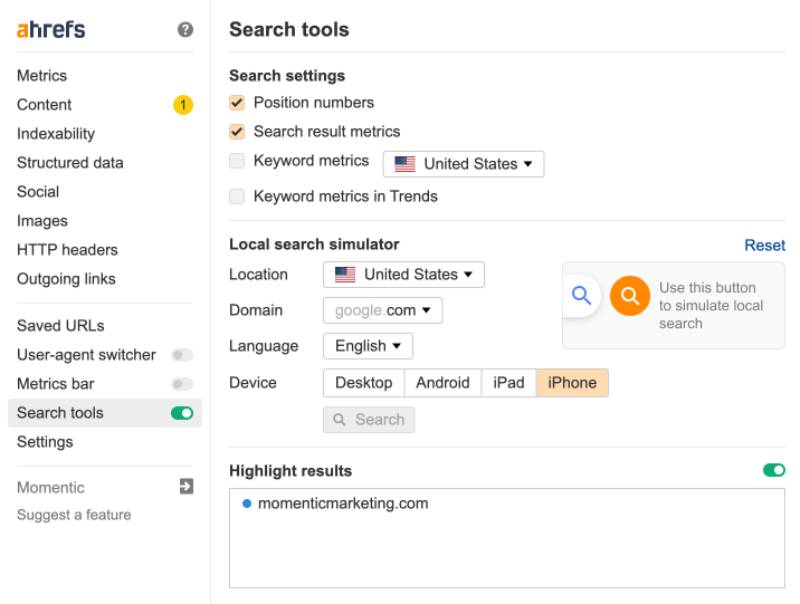Click the orange simulate local search button
Image resolution: width=800 pixels, height=604 pixels.
629,297
